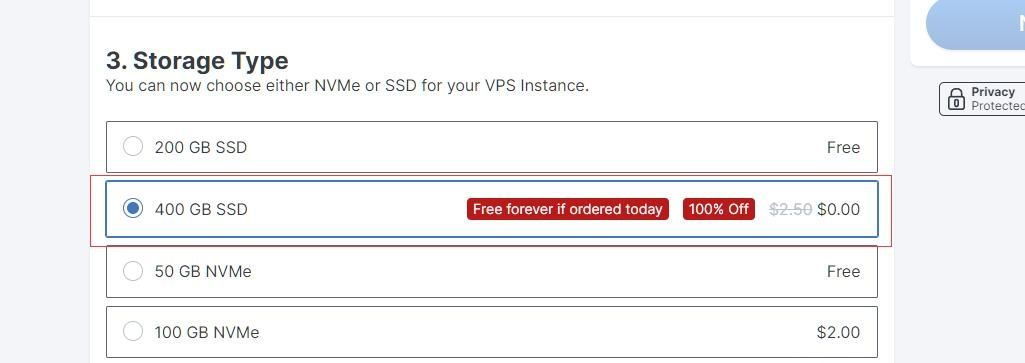Click the $0.00 discounted price

839,209
